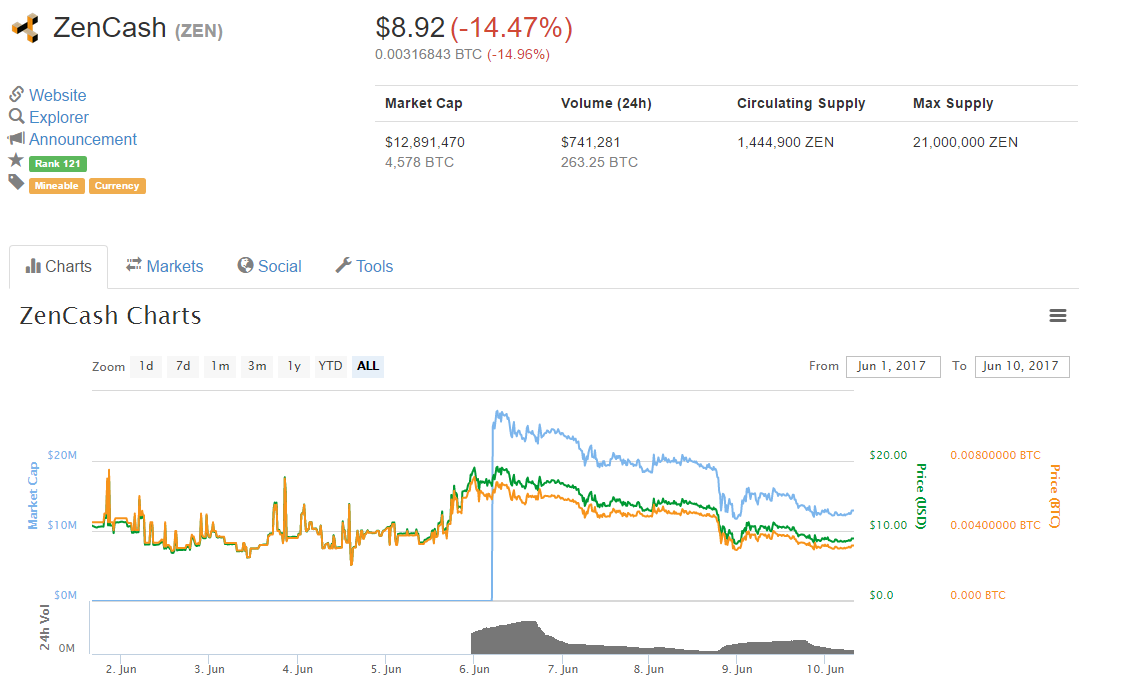Click the 1,444,900 ZEN circulating supply
The height and width of the screenshot is (686, 1124).
pos(786,142)
